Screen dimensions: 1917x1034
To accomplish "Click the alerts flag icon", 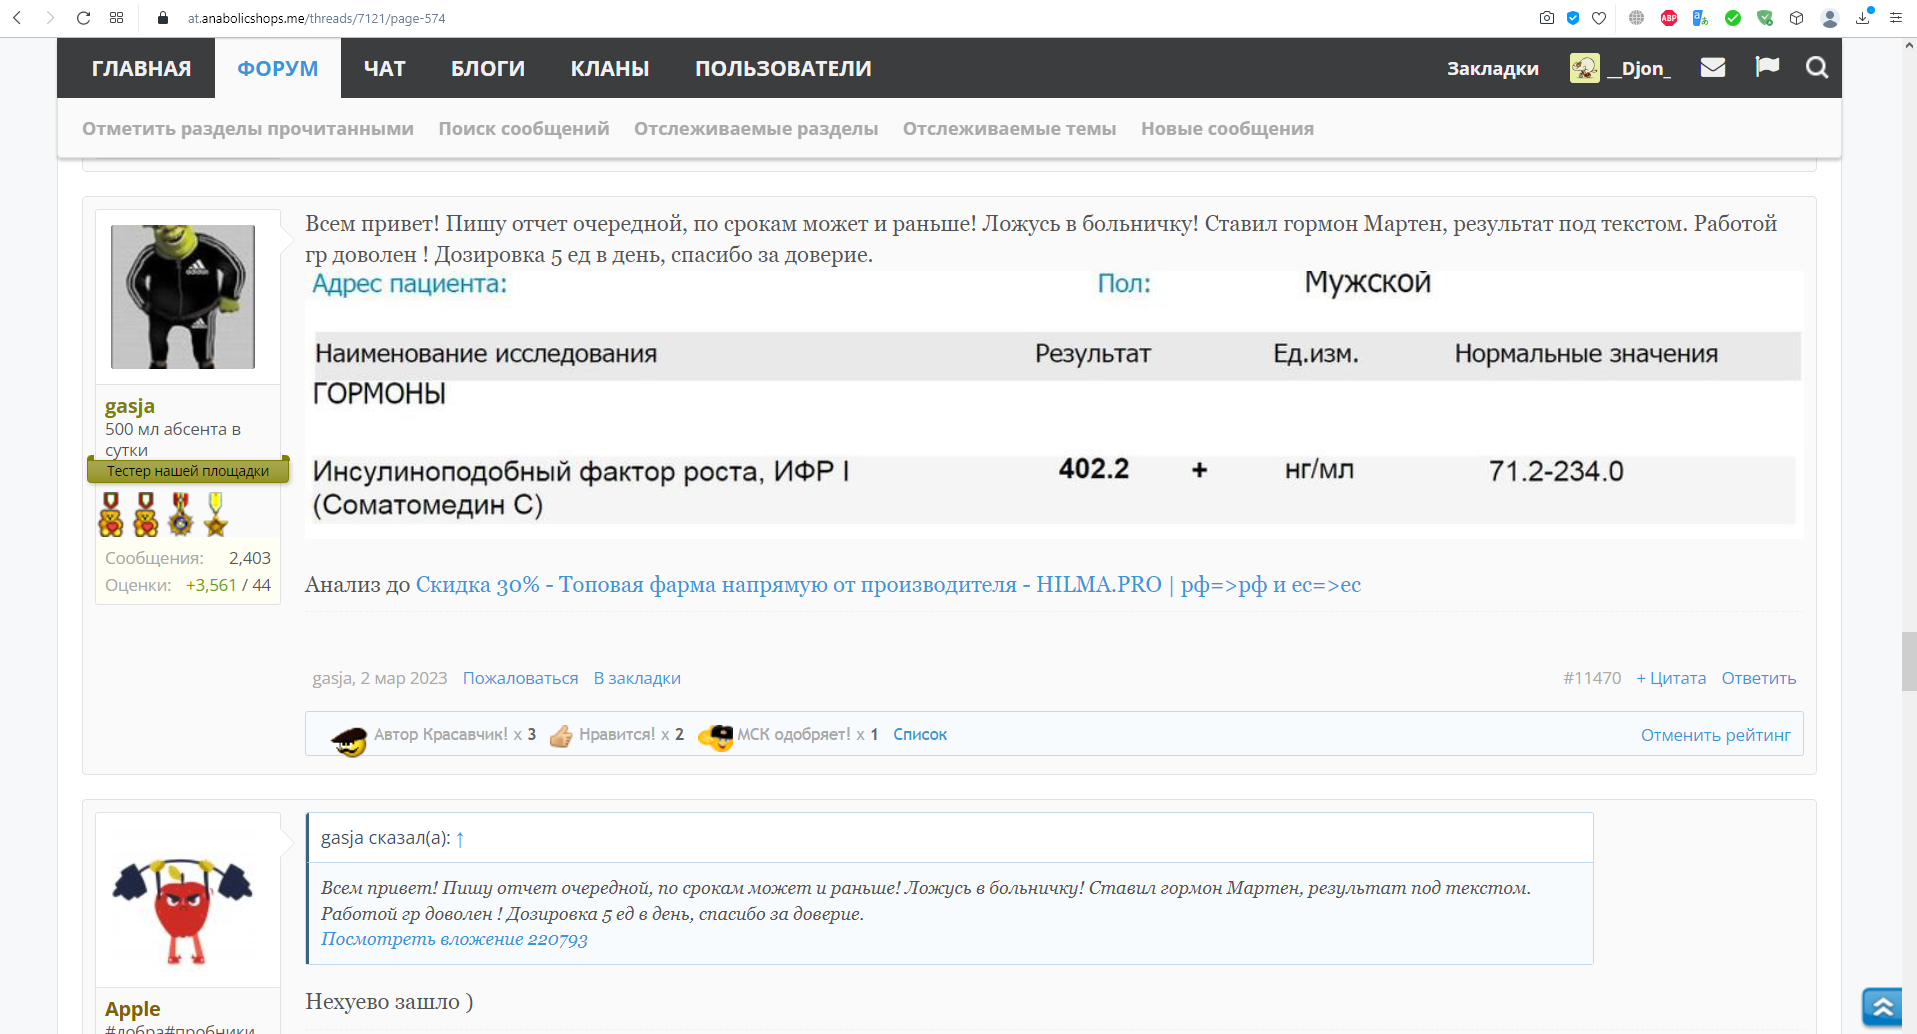I will [1767, 67].
